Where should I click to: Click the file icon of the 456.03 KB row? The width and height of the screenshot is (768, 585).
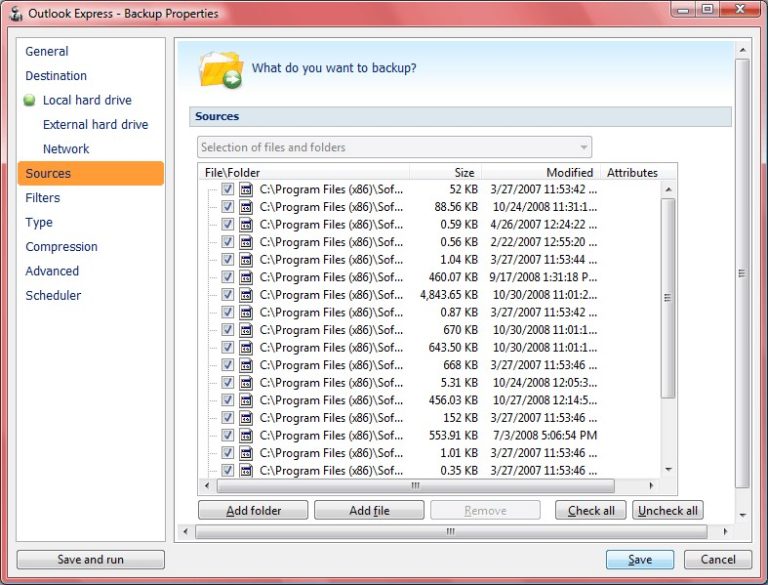246,400
